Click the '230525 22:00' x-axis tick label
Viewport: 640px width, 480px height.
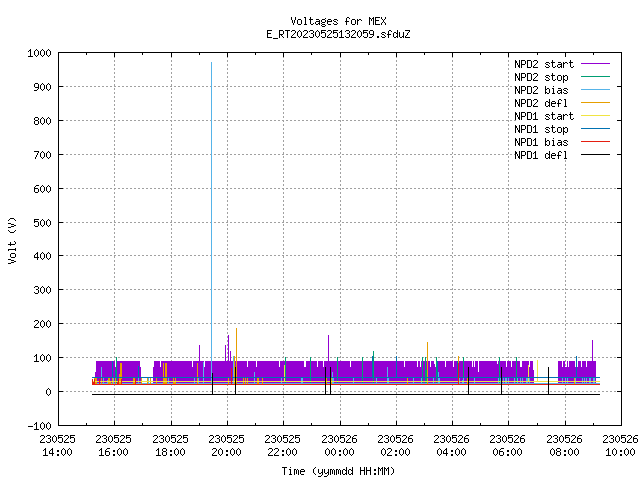pos(283,446)
